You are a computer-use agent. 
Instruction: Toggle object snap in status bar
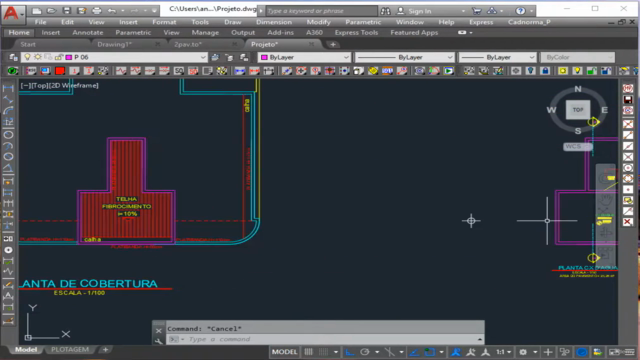429,352
